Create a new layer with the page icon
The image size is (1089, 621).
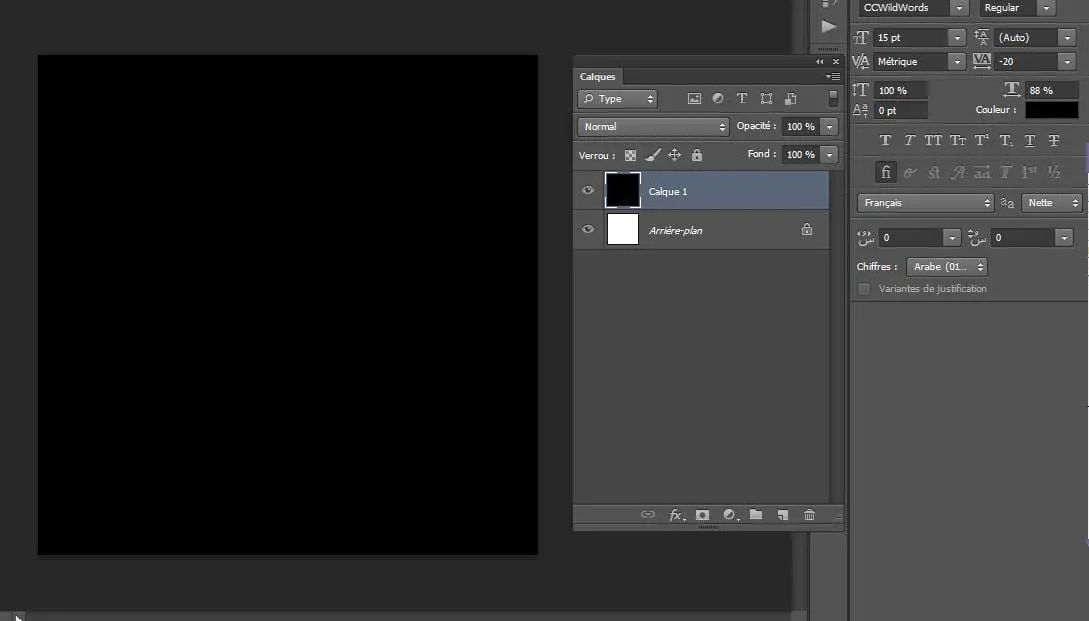pos(783,515)
